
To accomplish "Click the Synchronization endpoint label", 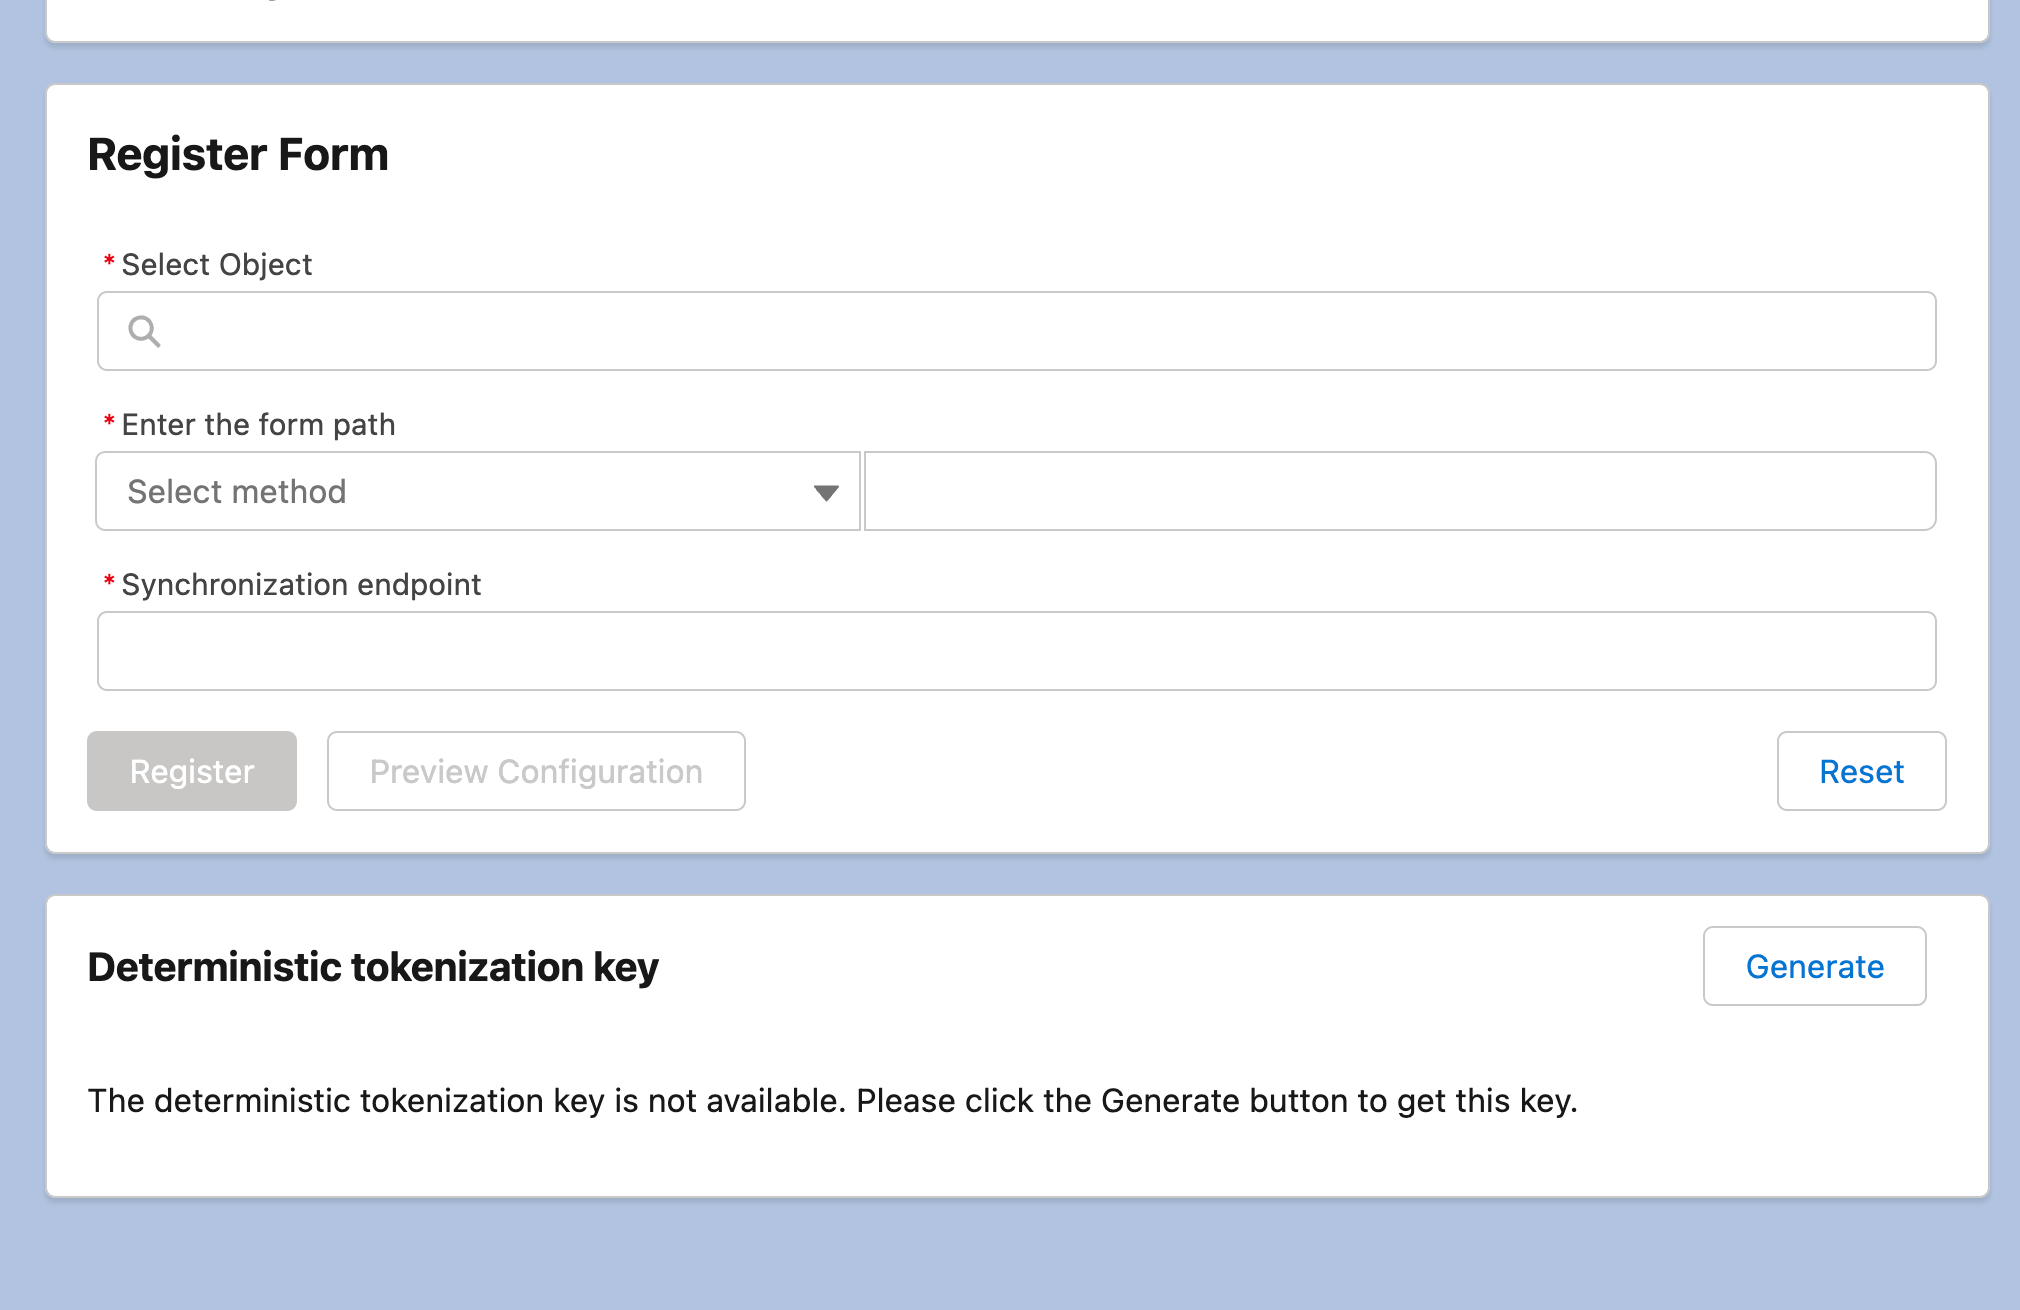I will click(301, 584).
